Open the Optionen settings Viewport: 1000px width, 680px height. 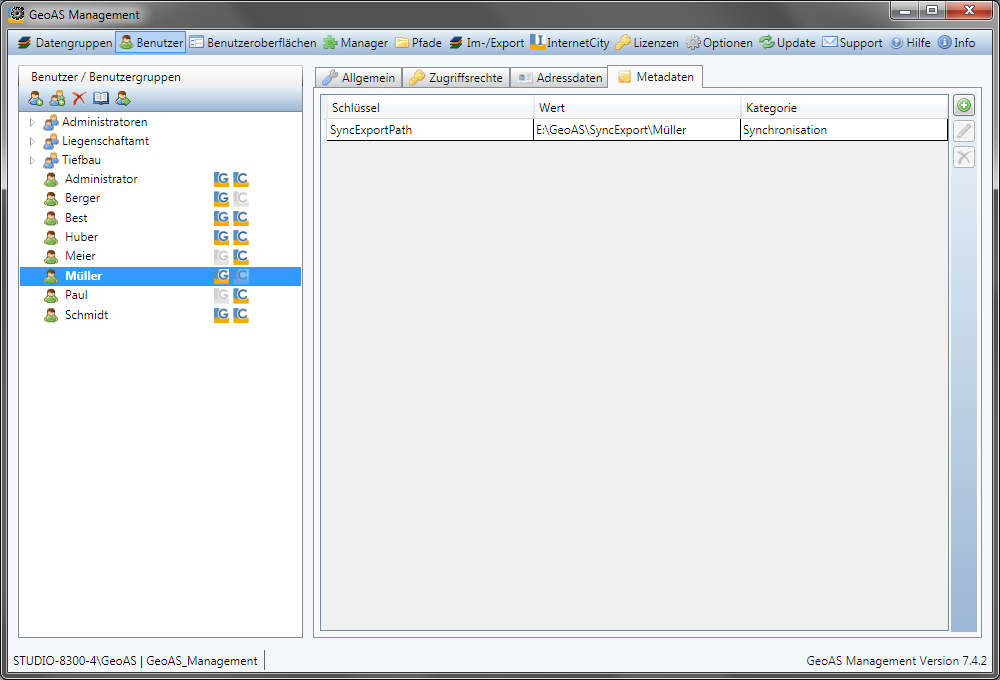718,43
